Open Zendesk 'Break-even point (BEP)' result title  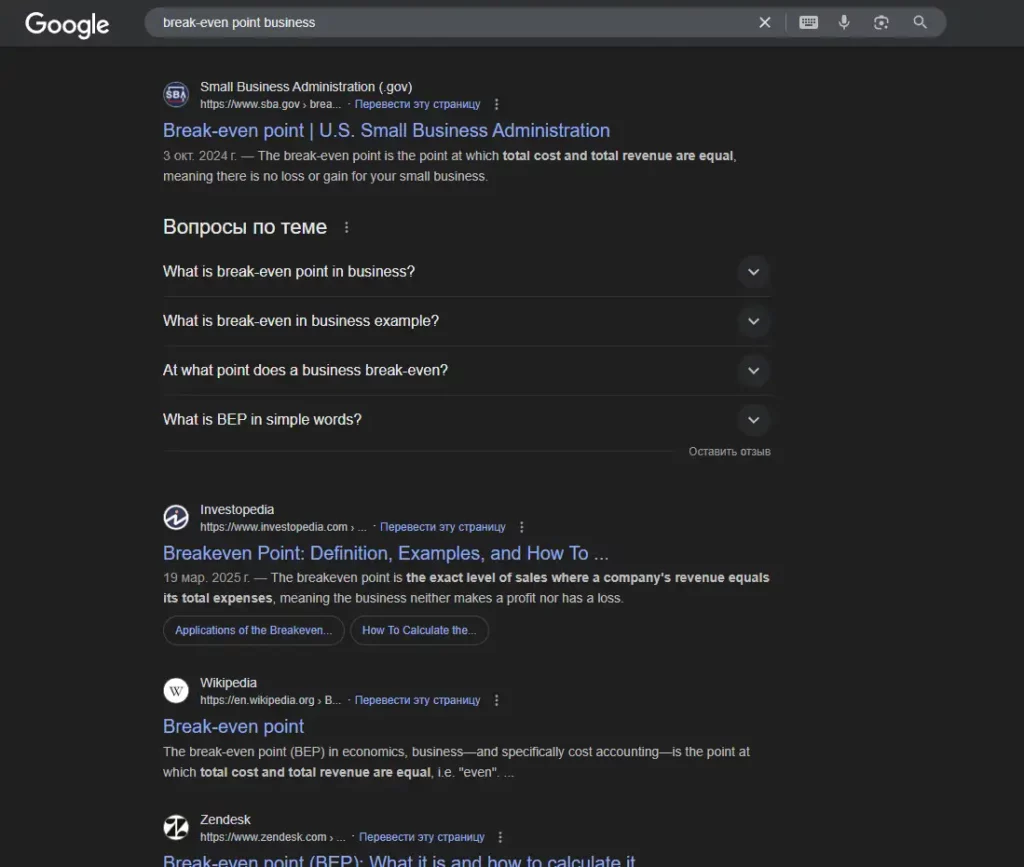click(x=398, y=860)
